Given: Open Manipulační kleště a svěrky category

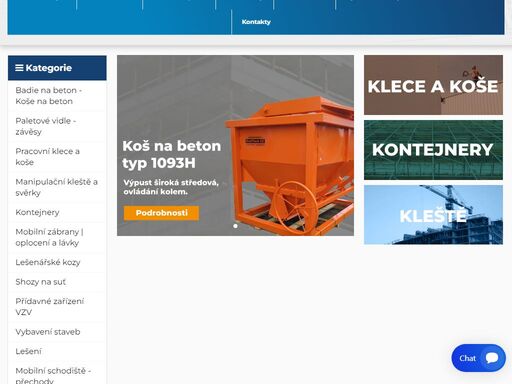Looking at the screenshot, I should click(57, 187).
